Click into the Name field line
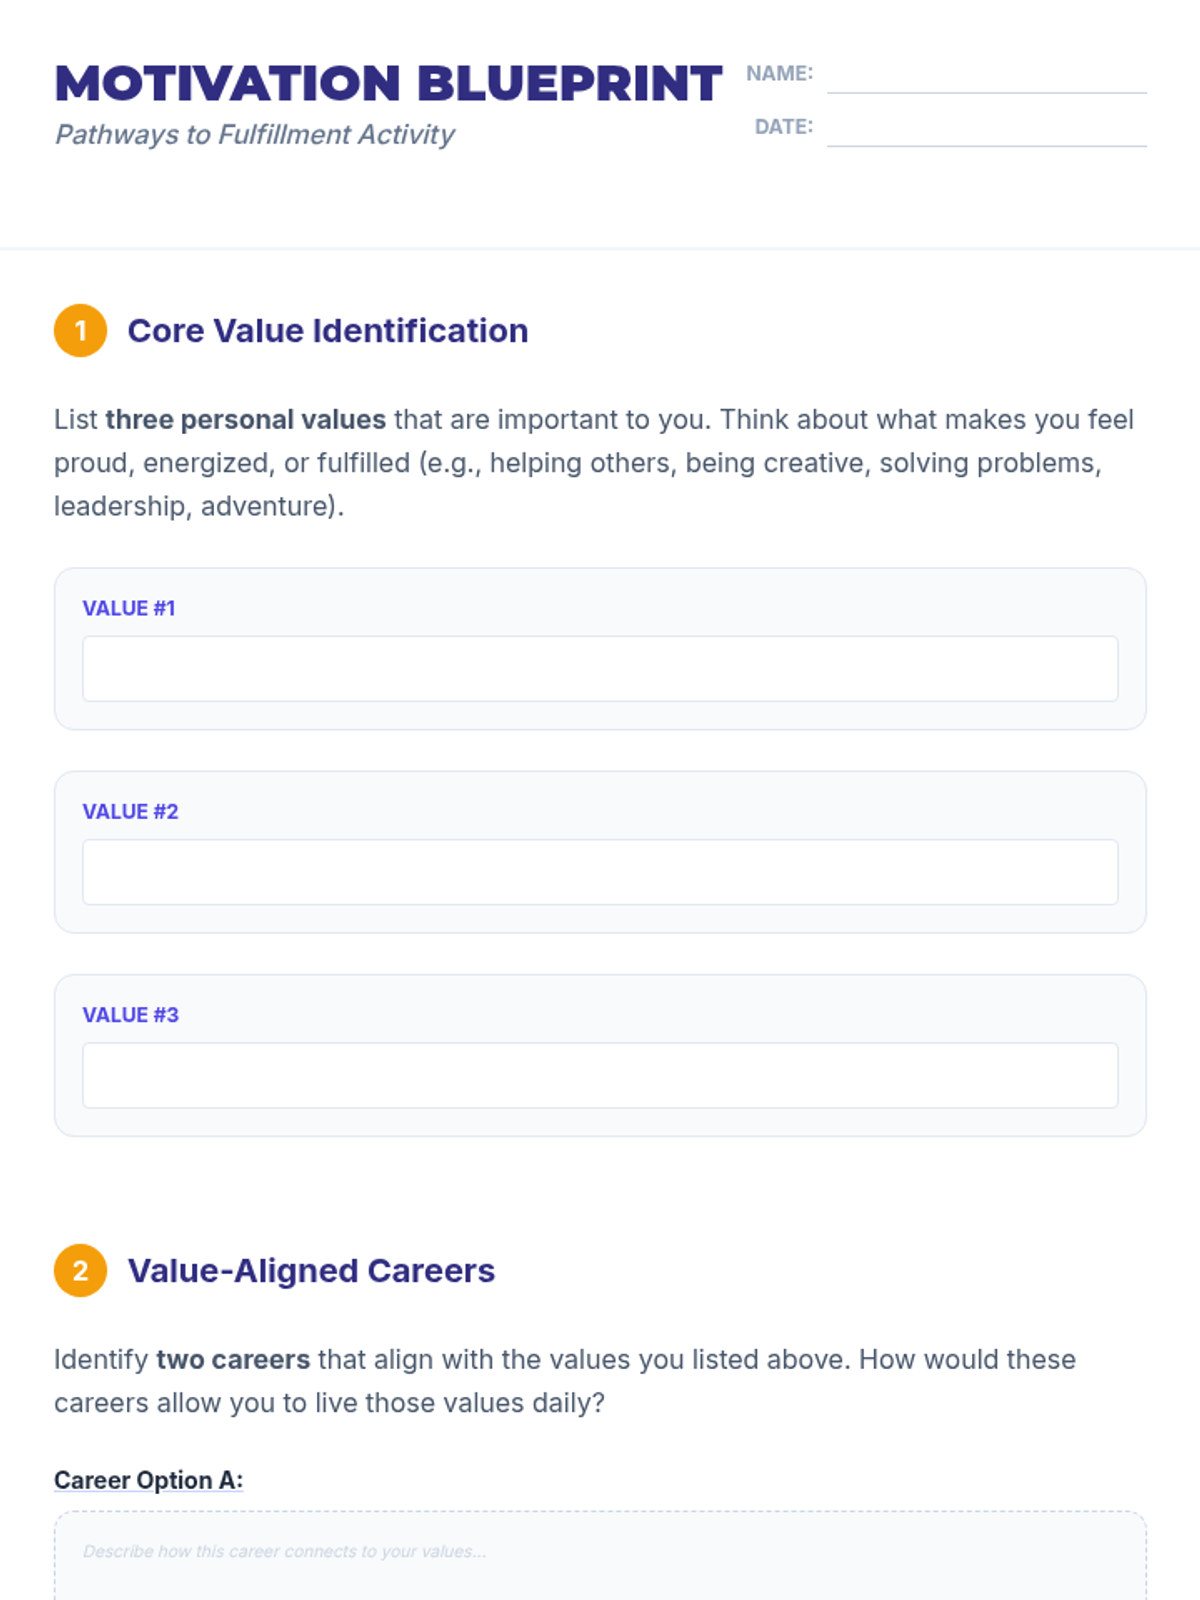The width and height of the screenshot is (1200, 1600). point(986,77)
